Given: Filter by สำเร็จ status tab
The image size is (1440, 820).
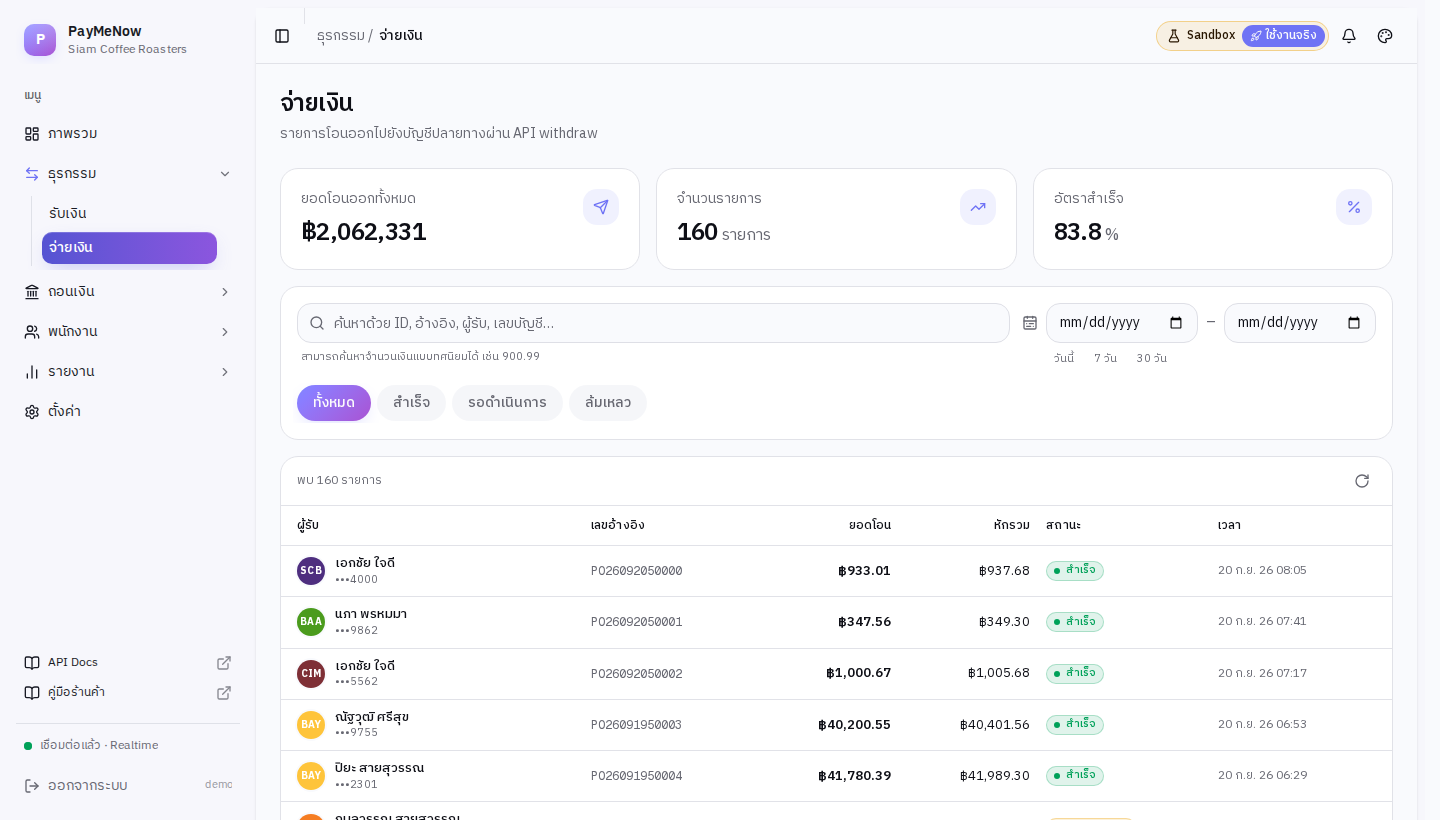Looking at the screenshot, I should click(x=411, y=403).
